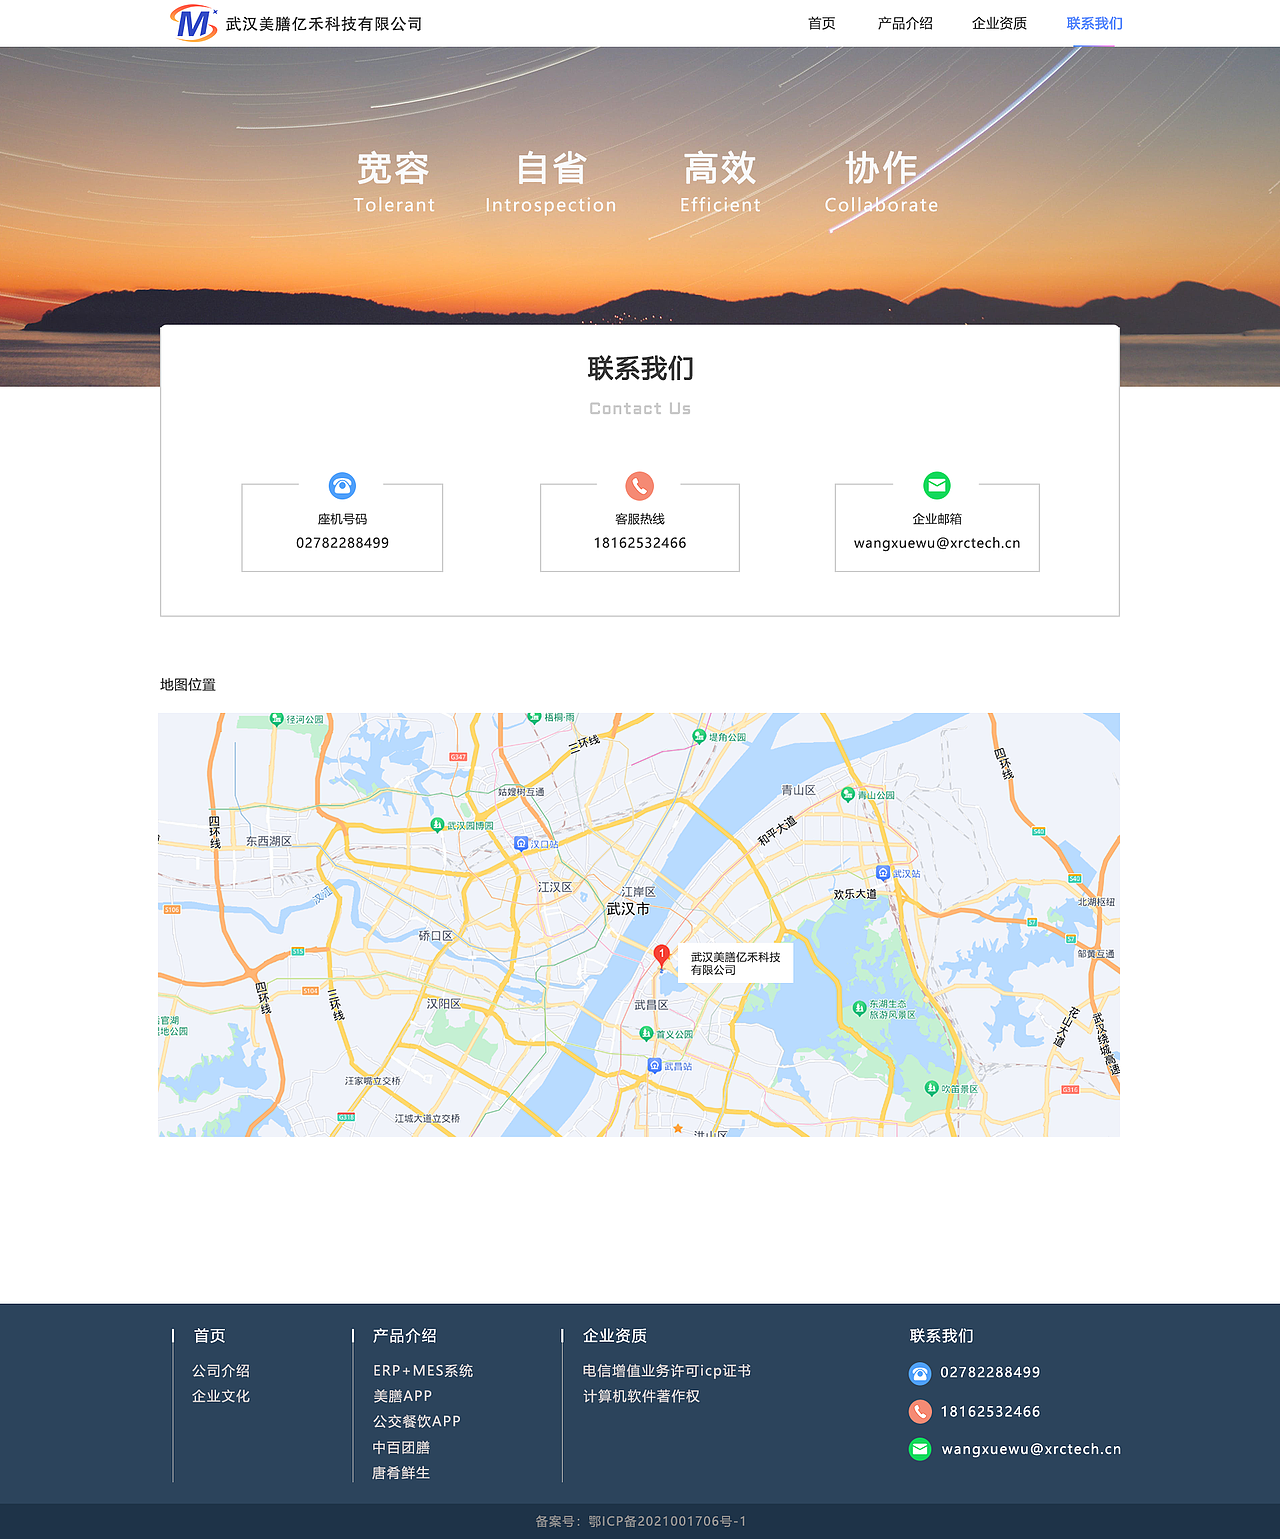
Task: Open the 美膳APP footer link
Action: pos(402,1396)
